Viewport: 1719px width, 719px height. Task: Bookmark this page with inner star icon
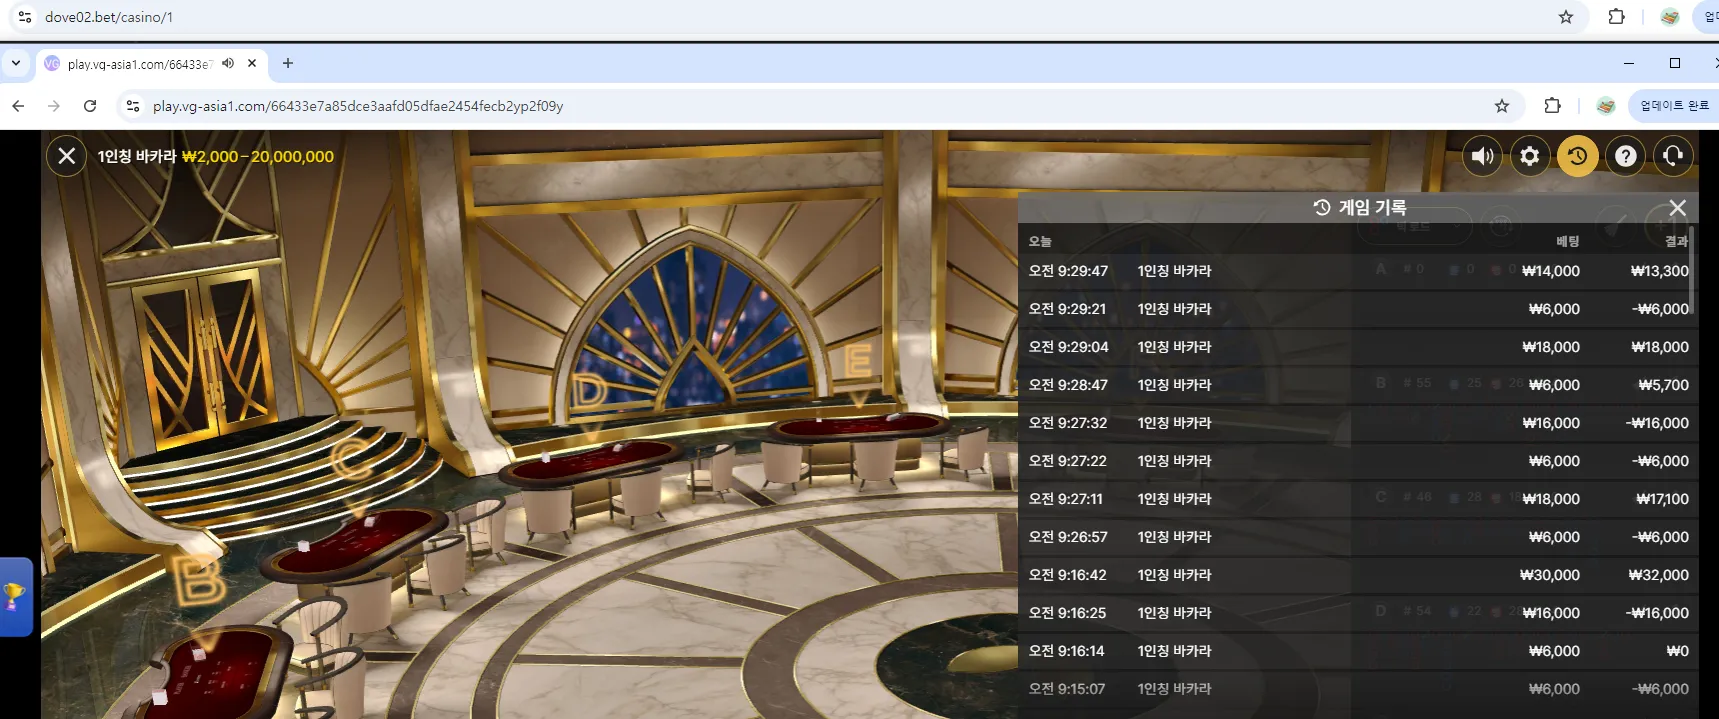(x=1501, y=106)
